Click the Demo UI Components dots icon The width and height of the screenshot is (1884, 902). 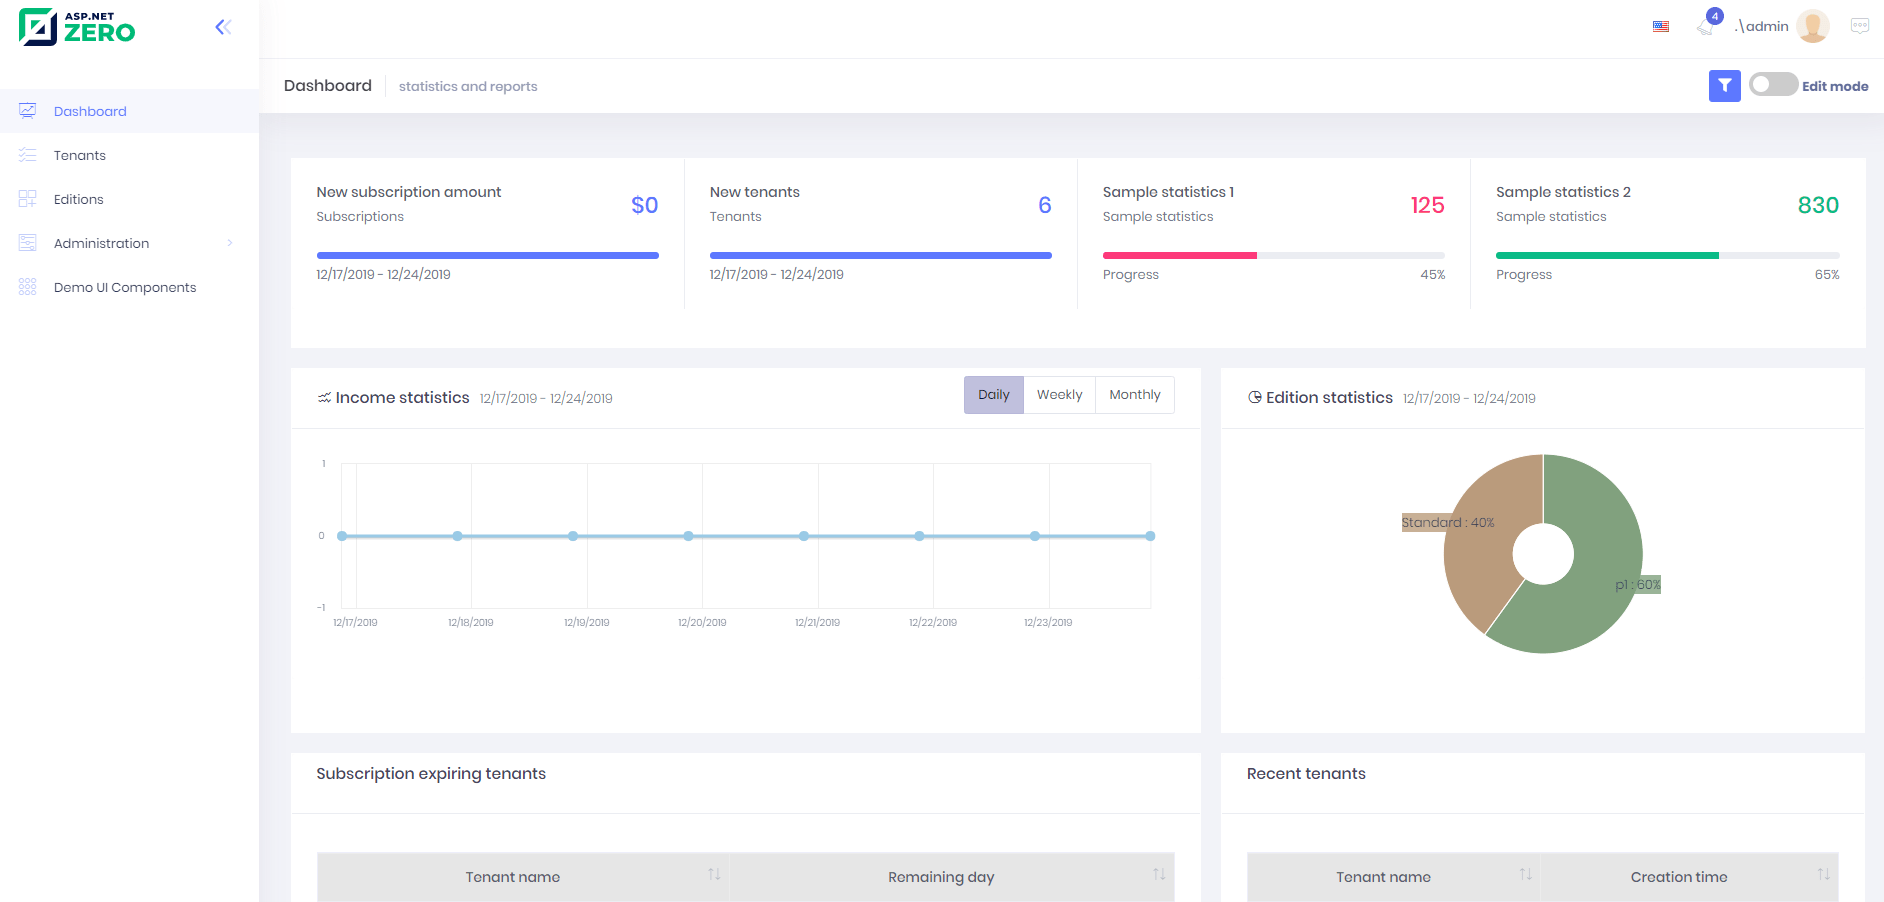pos(26,287)
